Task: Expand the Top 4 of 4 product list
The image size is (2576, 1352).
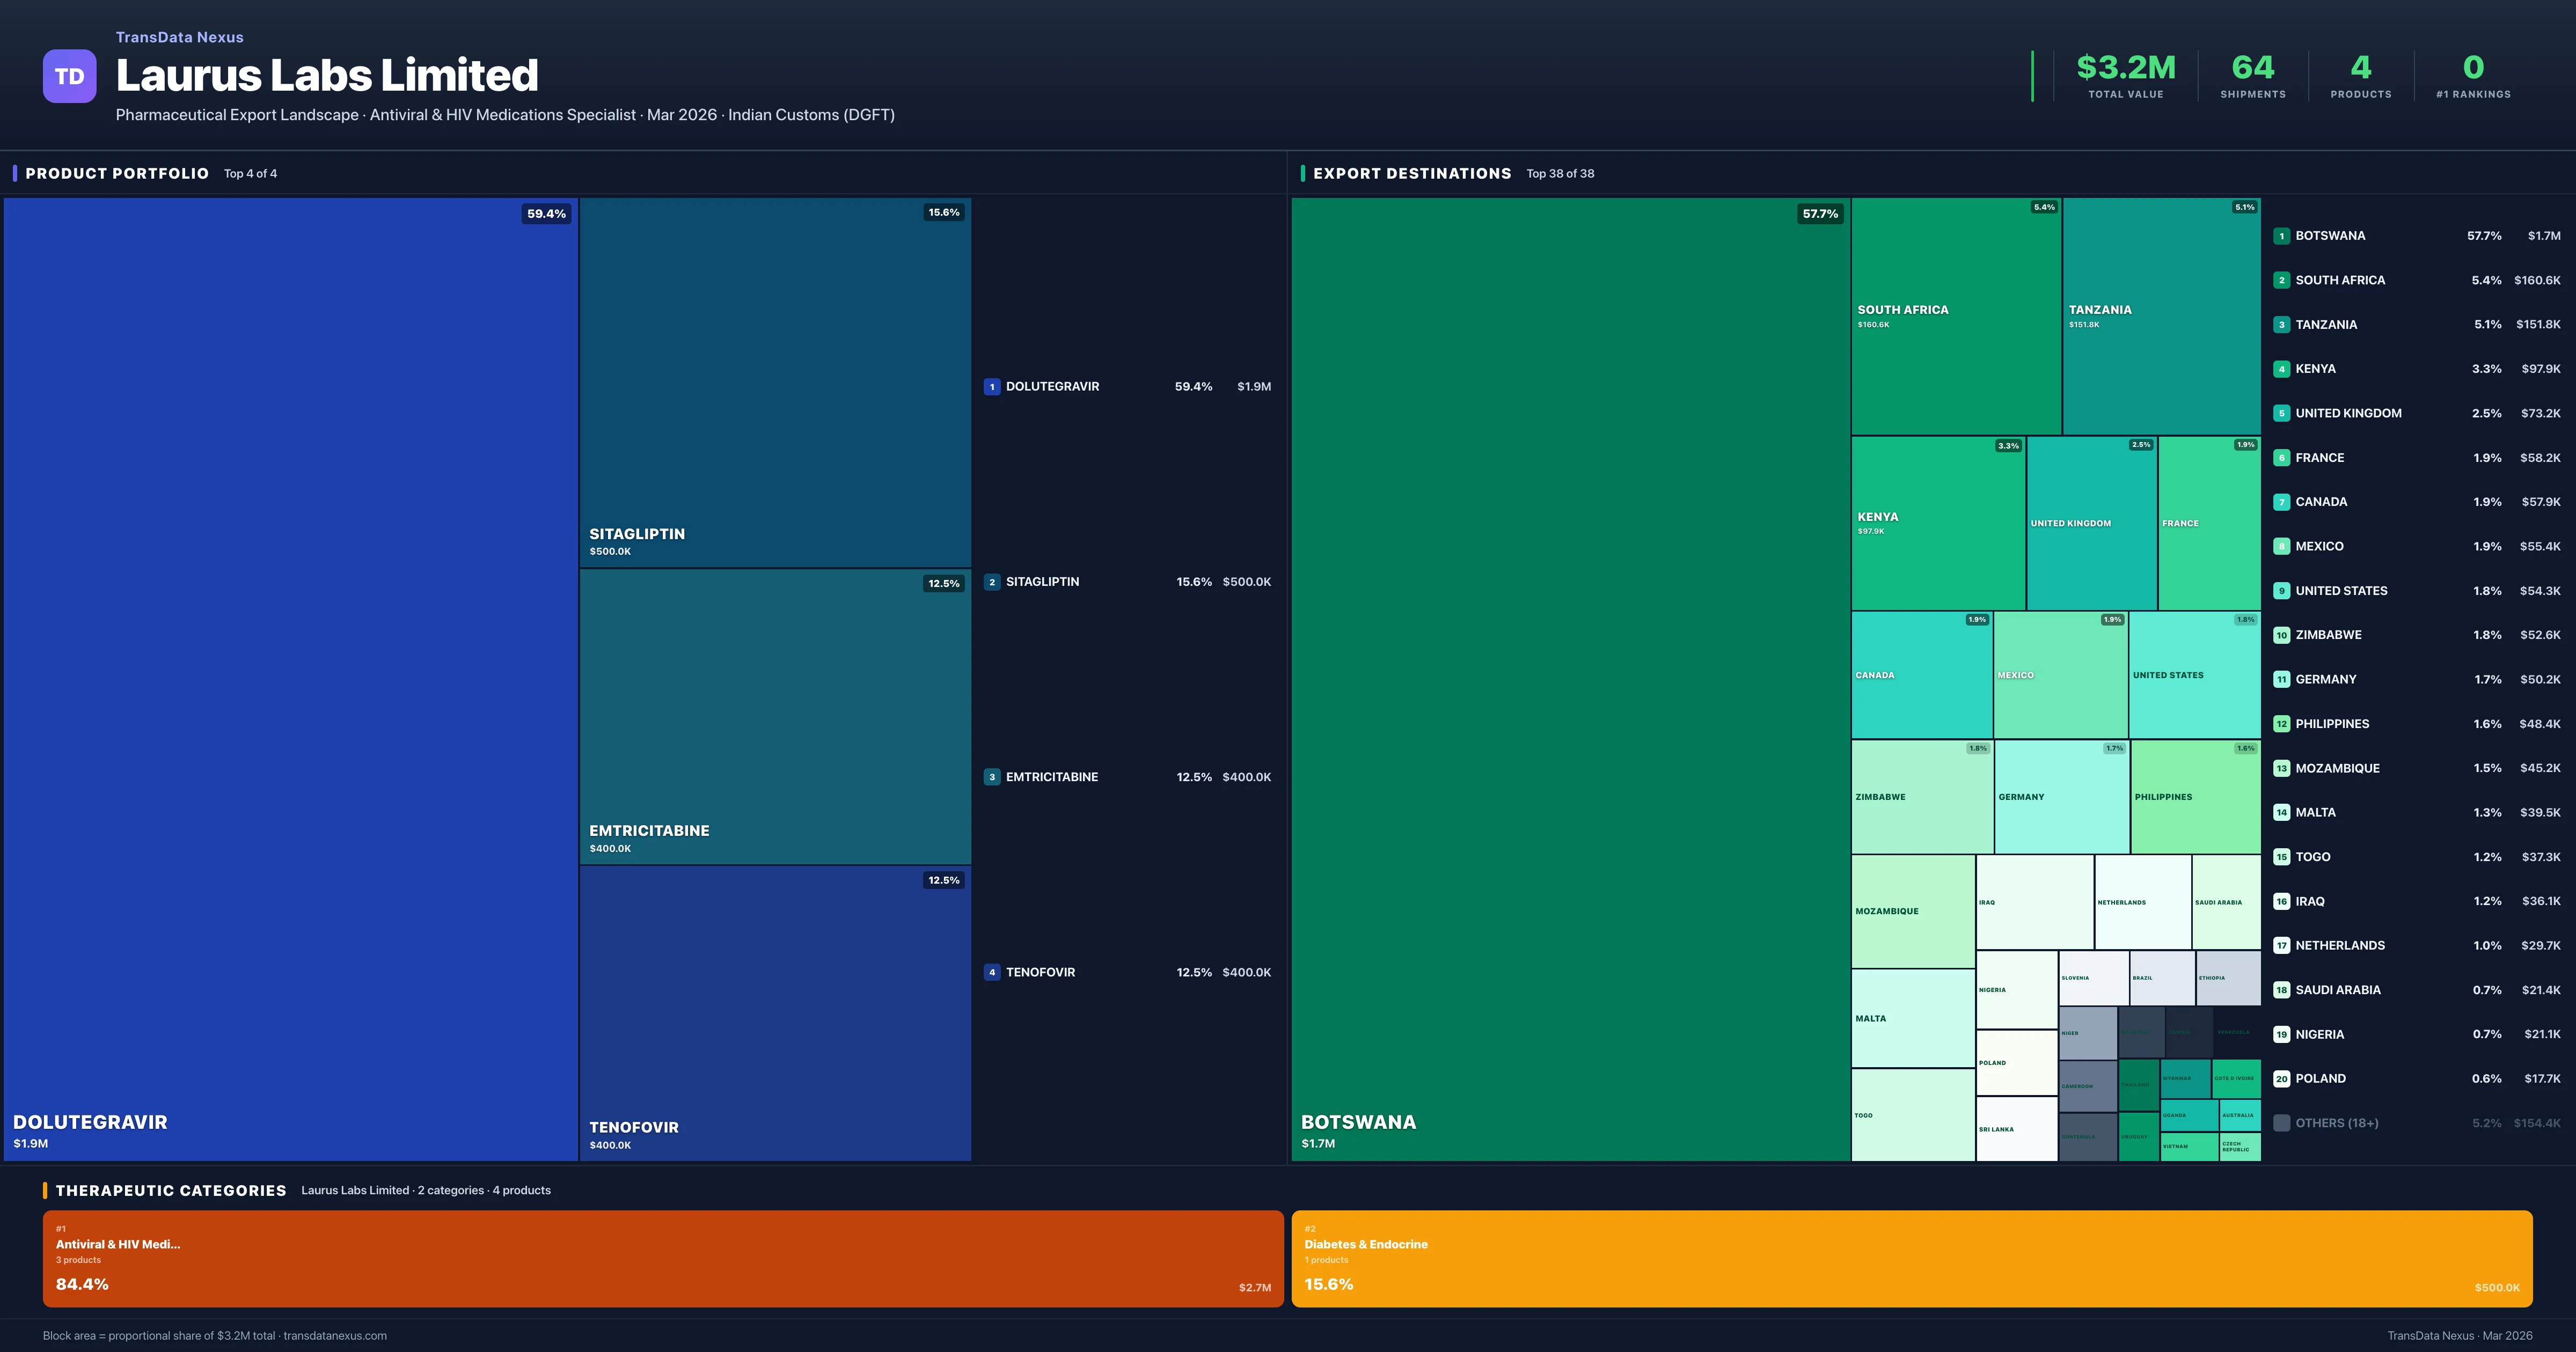Action: point(250,173)
